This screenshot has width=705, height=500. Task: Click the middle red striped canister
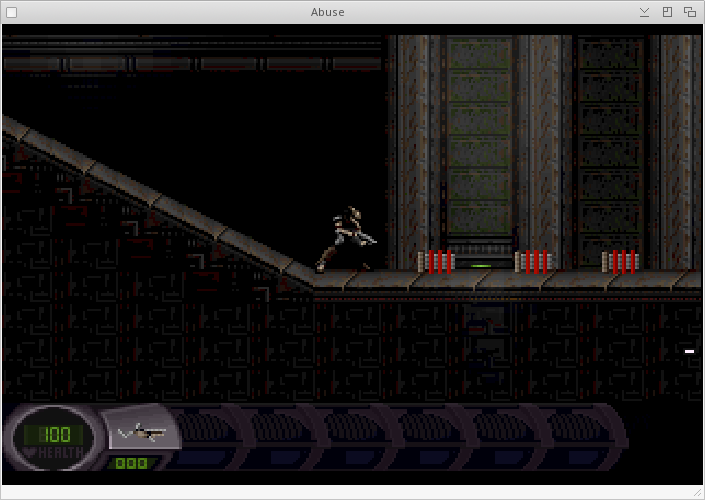point(533,262)
